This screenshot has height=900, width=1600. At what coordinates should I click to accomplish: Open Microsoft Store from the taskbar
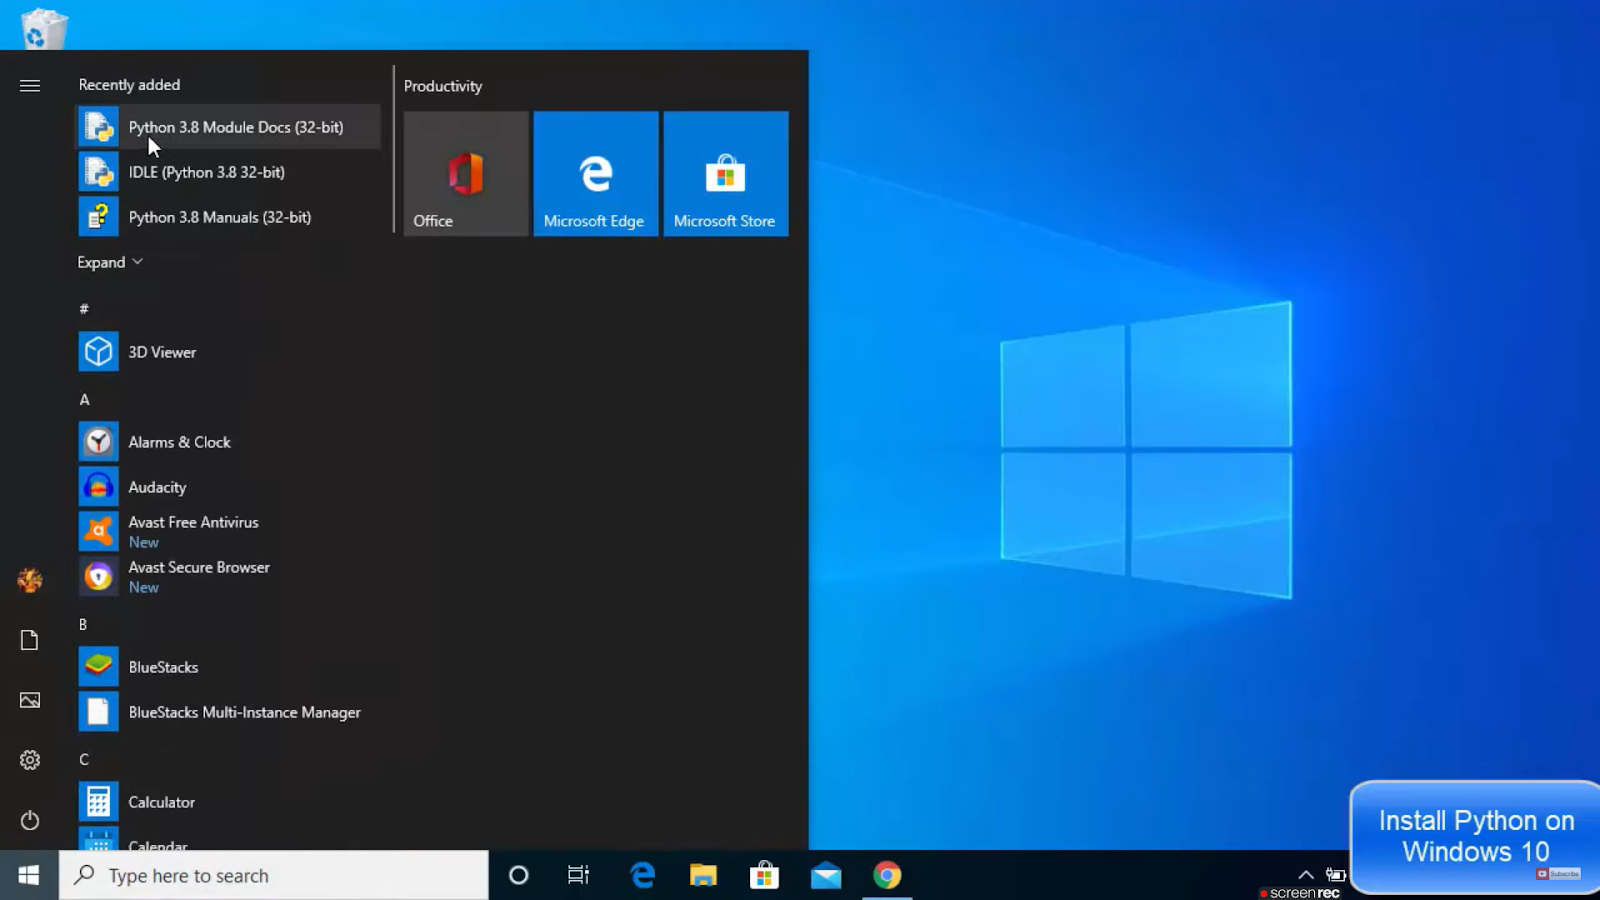pos(764,875)
